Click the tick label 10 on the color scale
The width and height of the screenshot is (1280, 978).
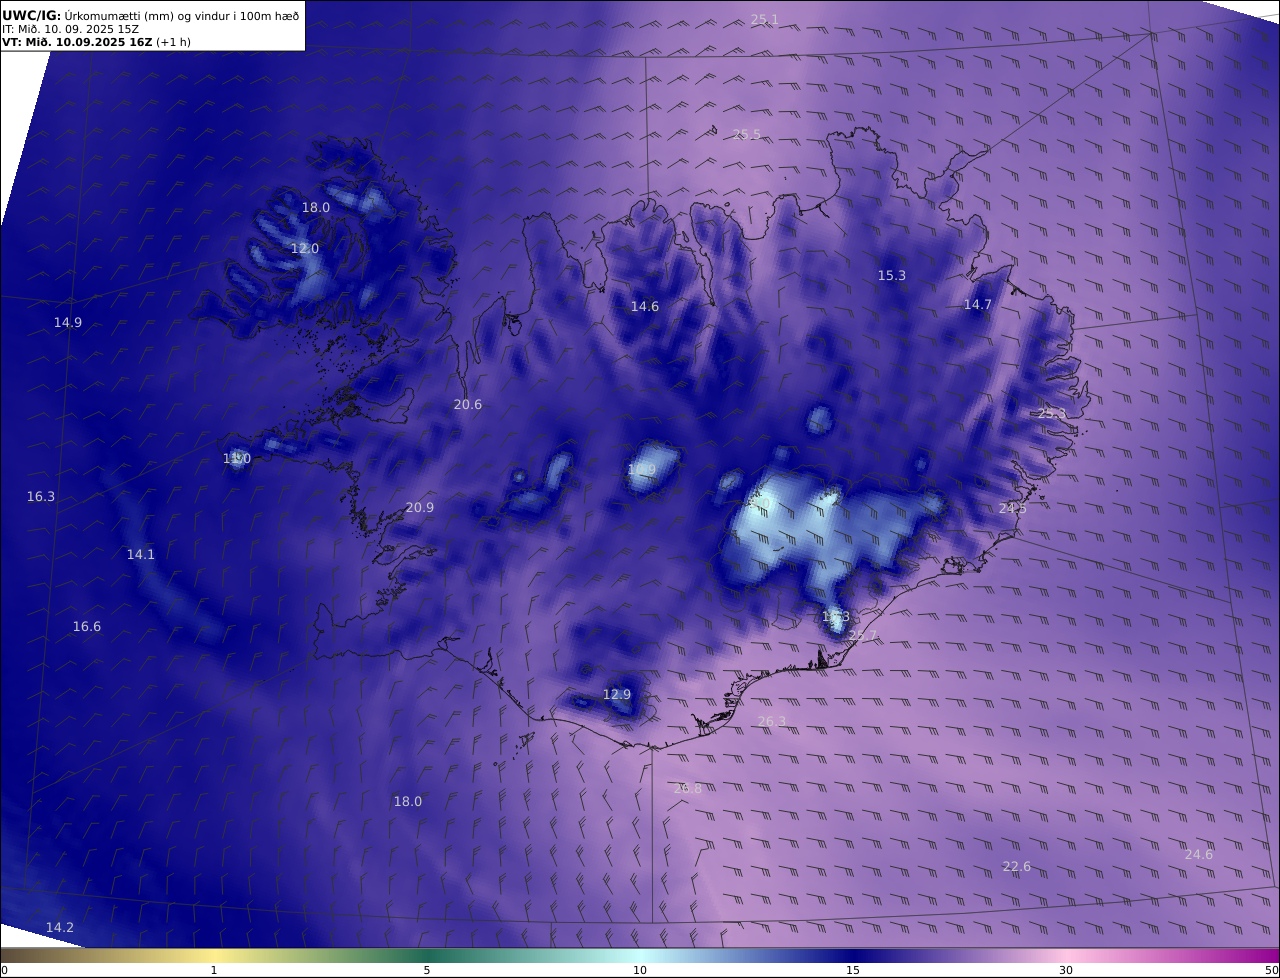coord(640,970)
